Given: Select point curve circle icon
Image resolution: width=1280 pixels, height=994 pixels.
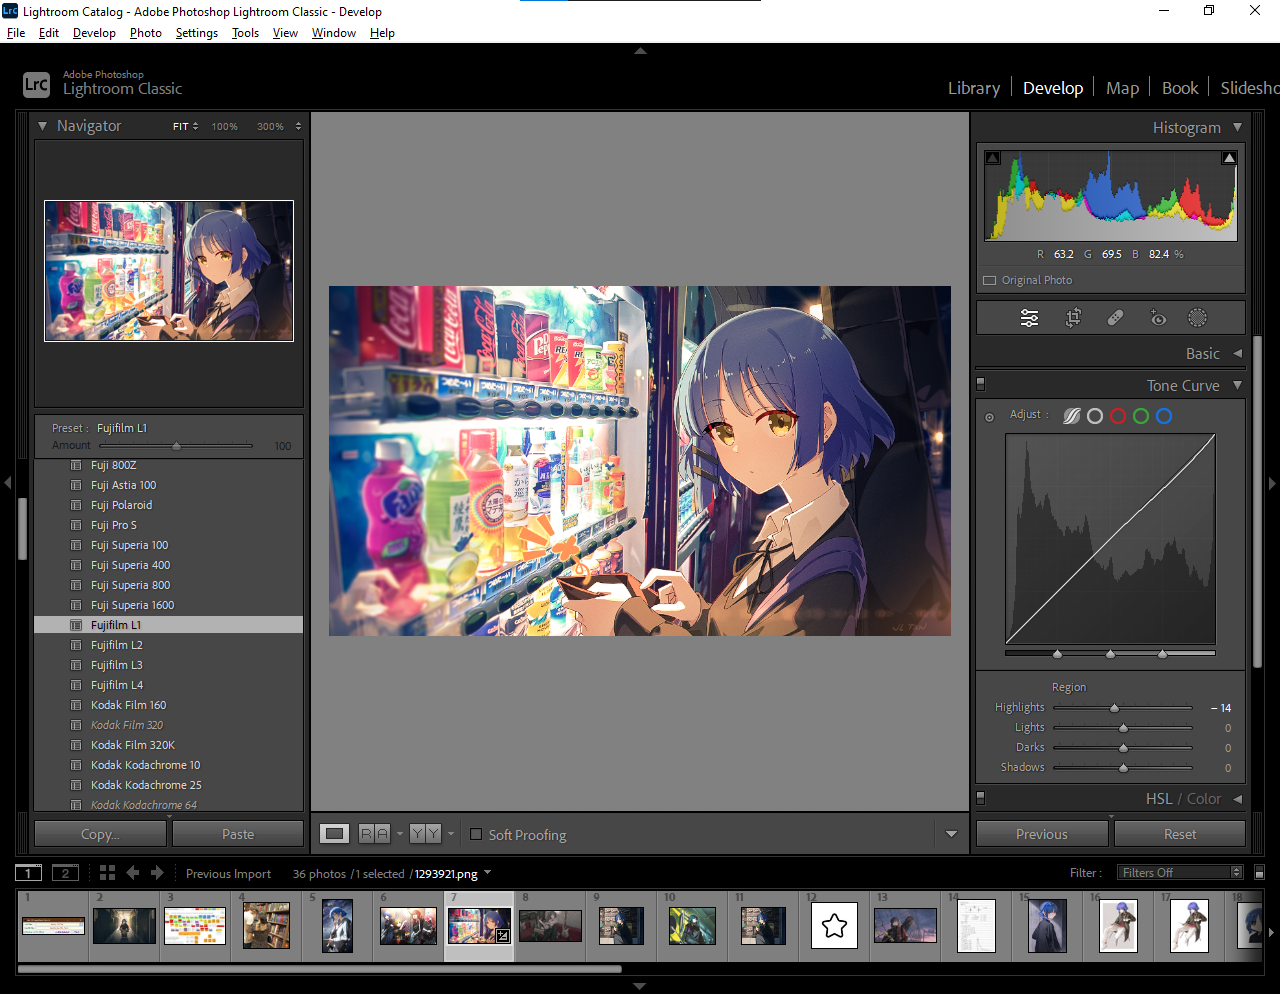Looking at the screenshot, I should [1095, 416].
